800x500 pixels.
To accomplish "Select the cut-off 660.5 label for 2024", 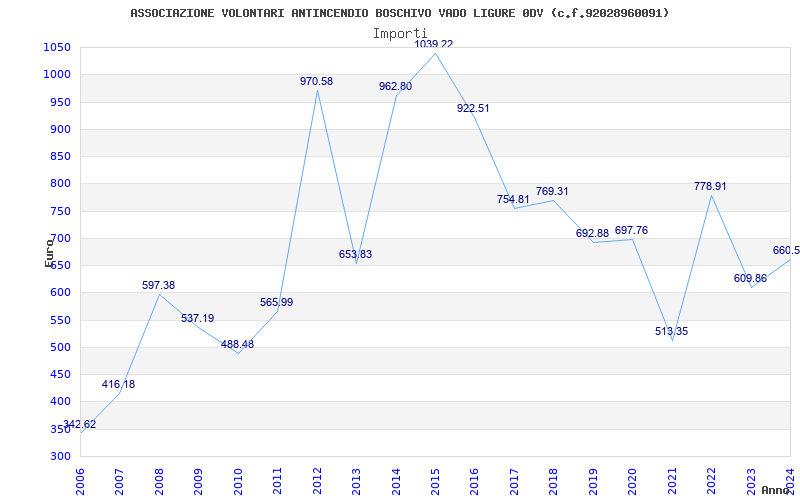I will coord(786,251).
